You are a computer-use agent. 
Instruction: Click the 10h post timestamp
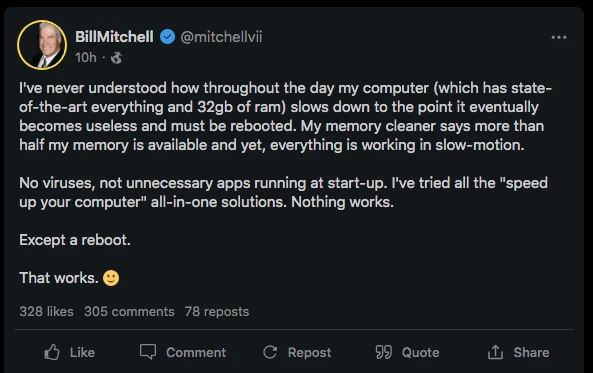pos(86,58)
